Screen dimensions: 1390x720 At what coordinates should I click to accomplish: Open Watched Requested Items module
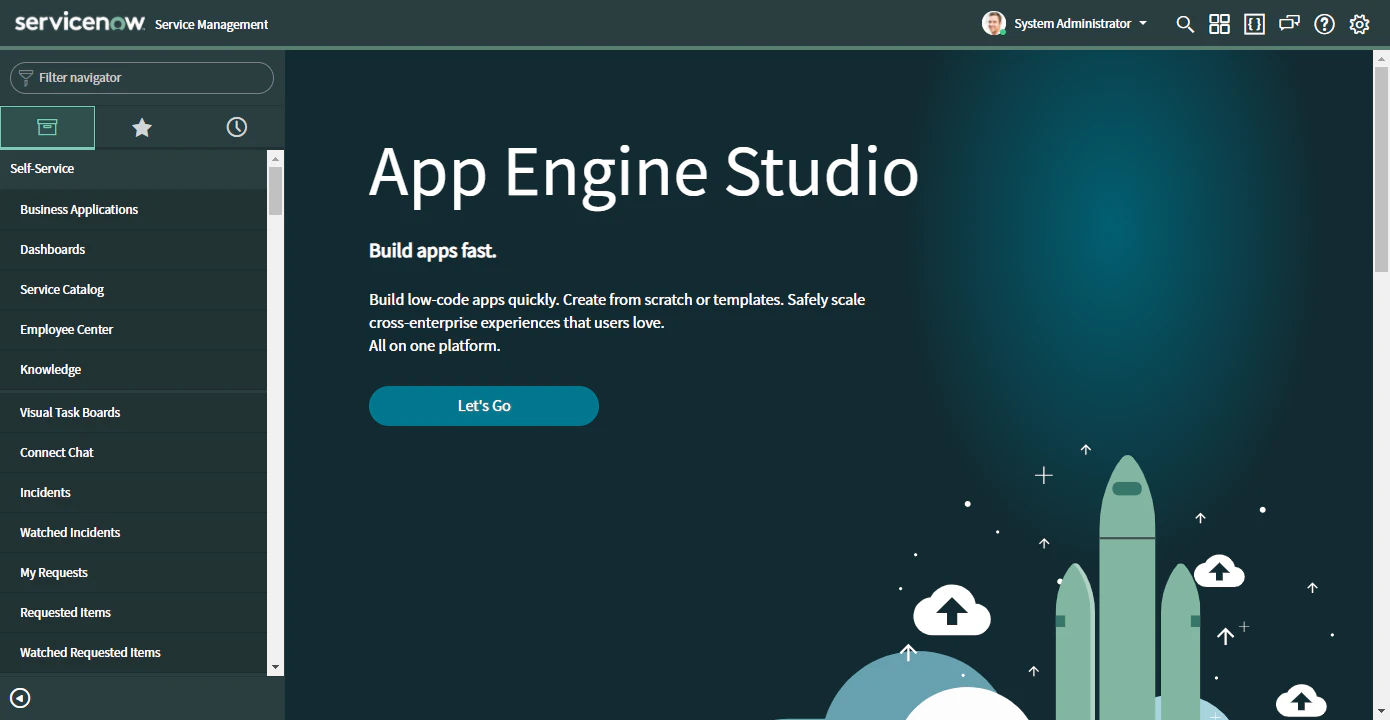[134, 653]
